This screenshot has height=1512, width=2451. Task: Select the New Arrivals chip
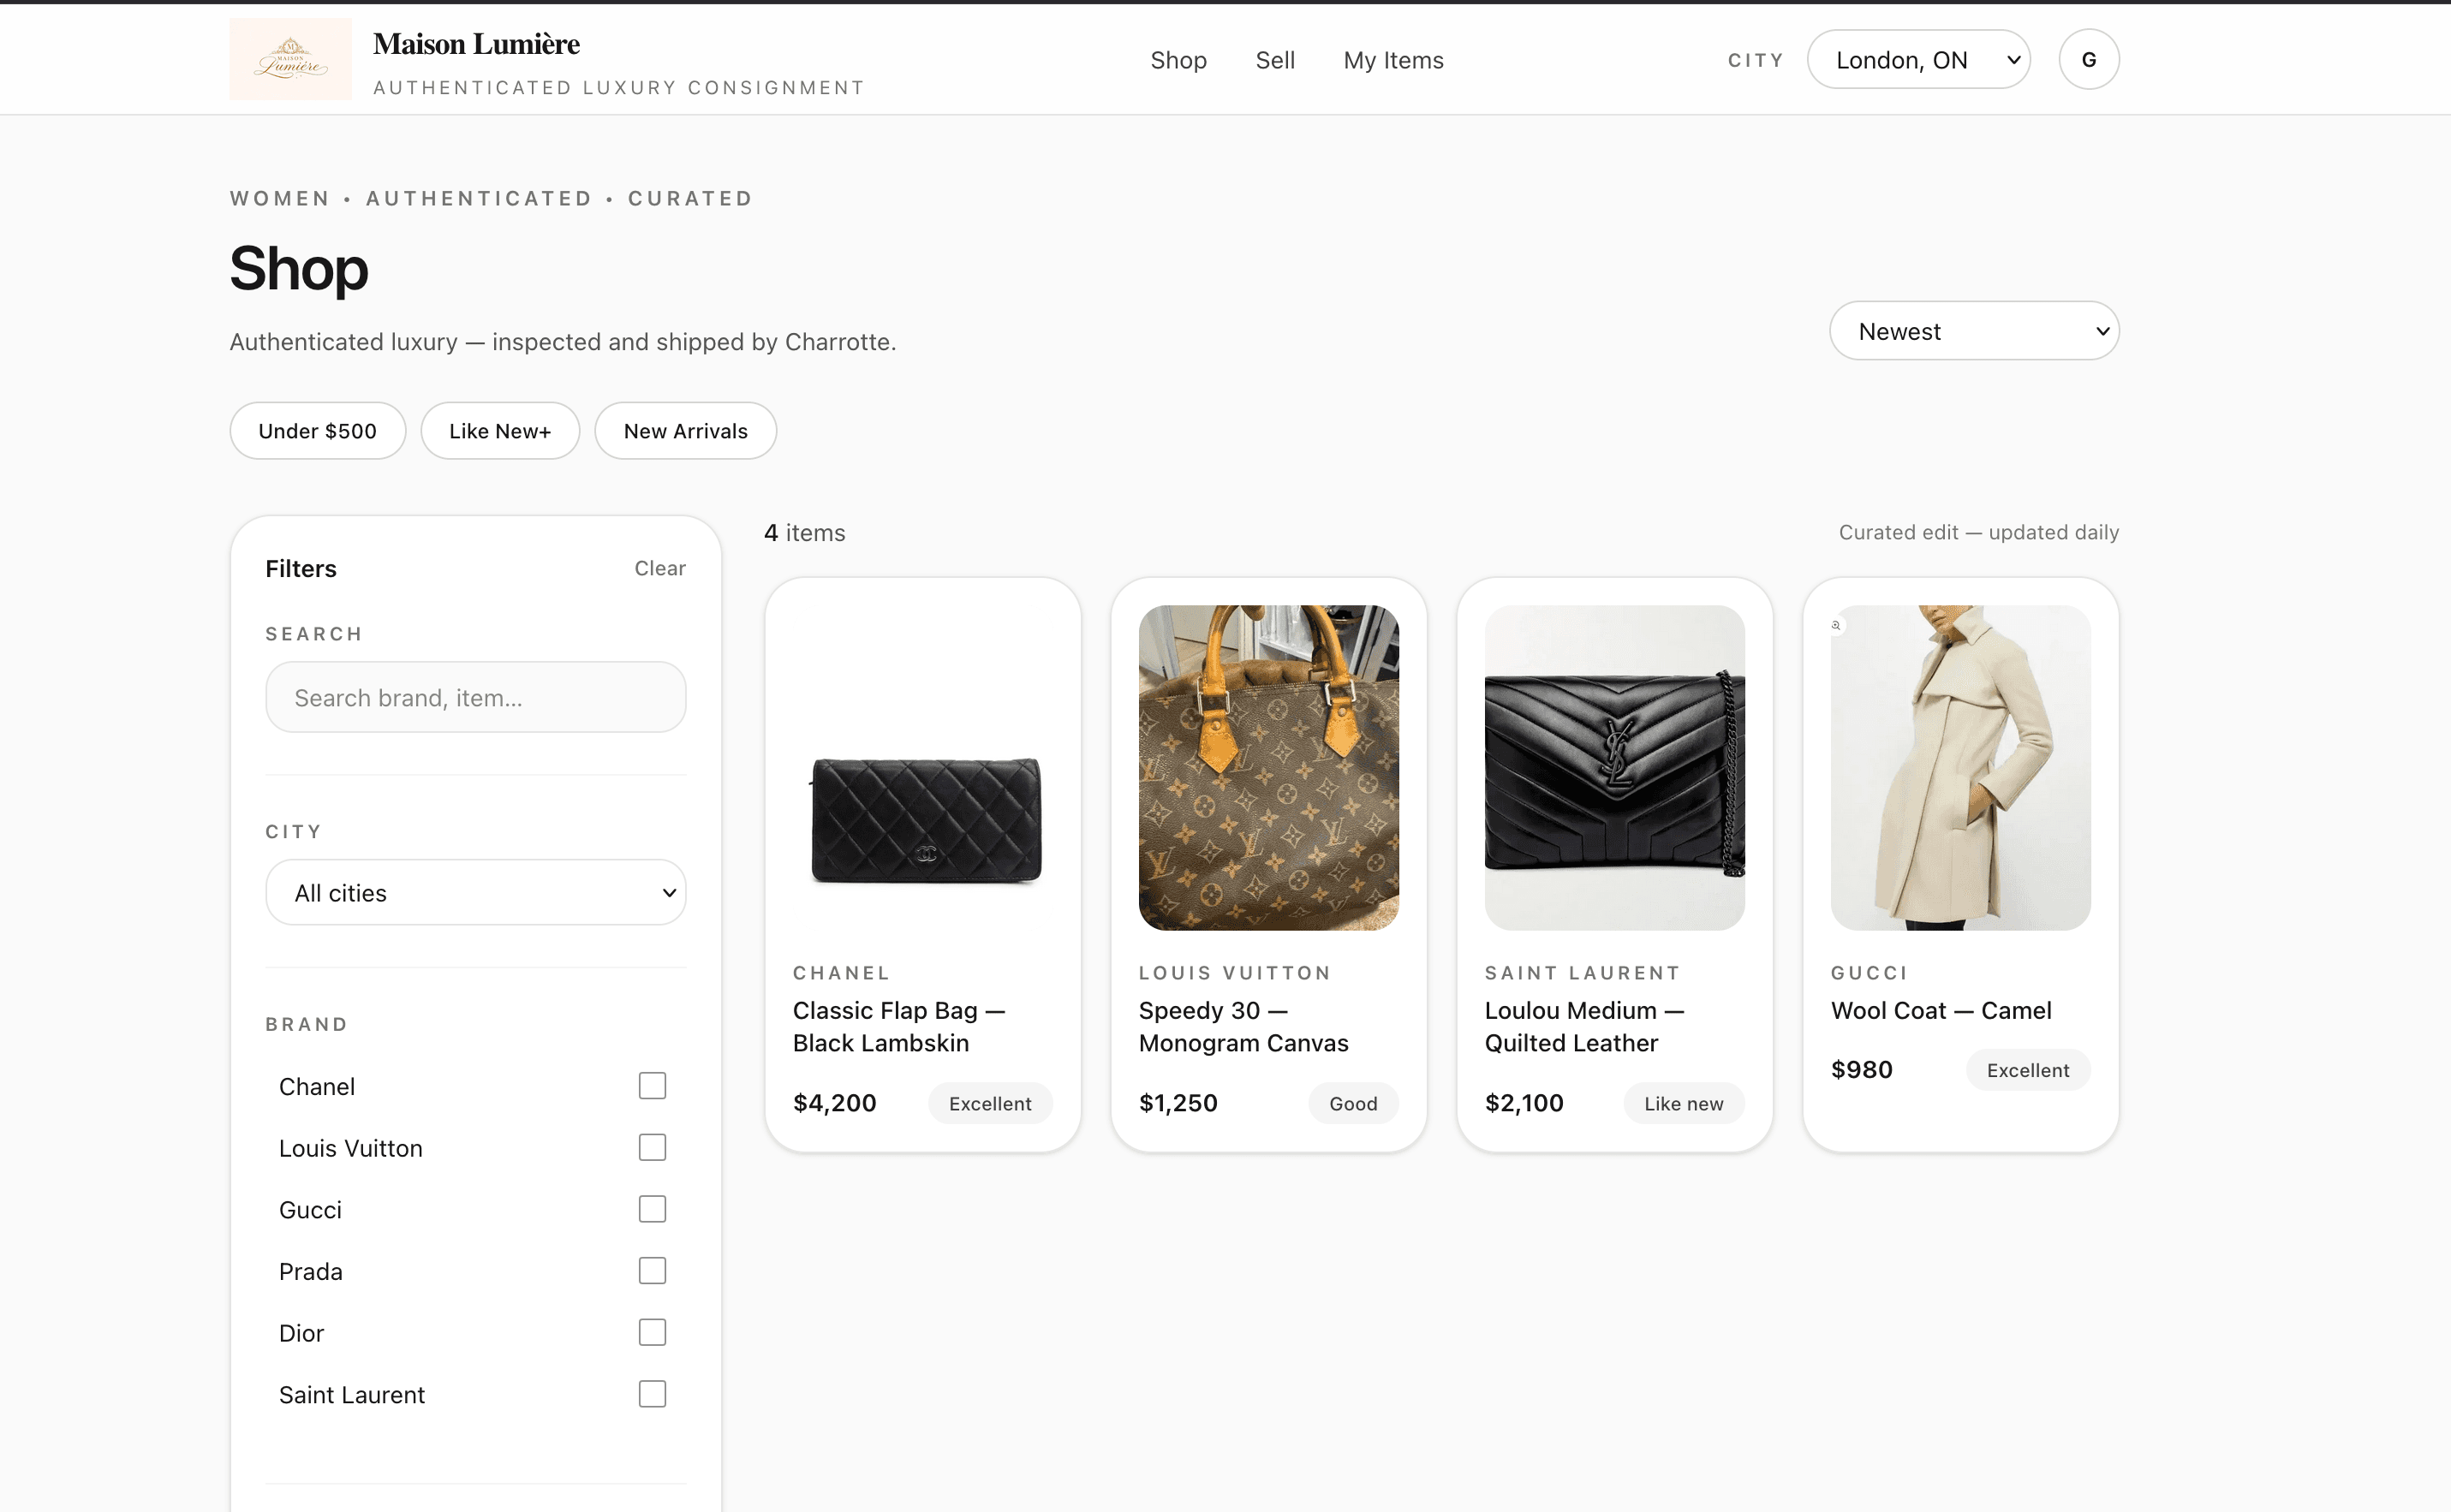pyautogui.click(x=685, y=431)
